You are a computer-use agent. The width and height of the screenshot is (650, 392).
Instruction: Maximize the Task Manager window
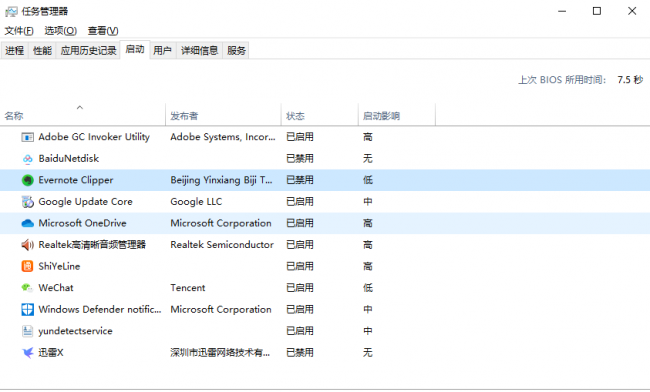click(597, 11)
